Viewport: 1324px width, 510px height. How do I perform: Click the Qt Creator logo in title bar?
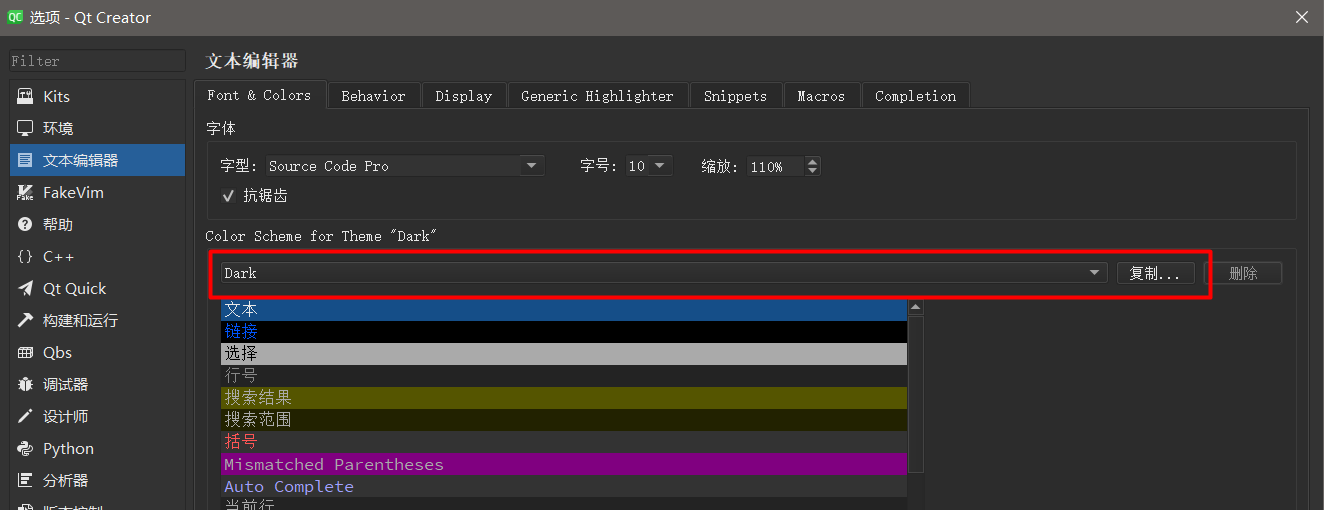(x=15, y=17)
